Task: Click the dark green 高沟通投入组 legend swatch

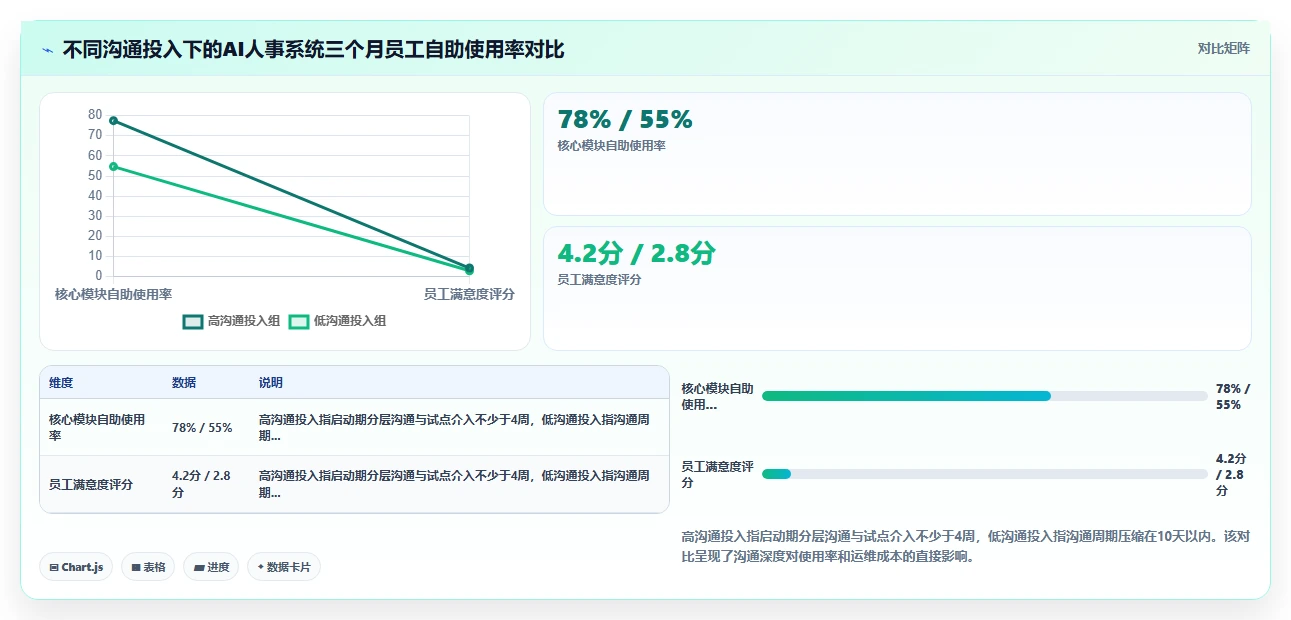Action: 193,321
